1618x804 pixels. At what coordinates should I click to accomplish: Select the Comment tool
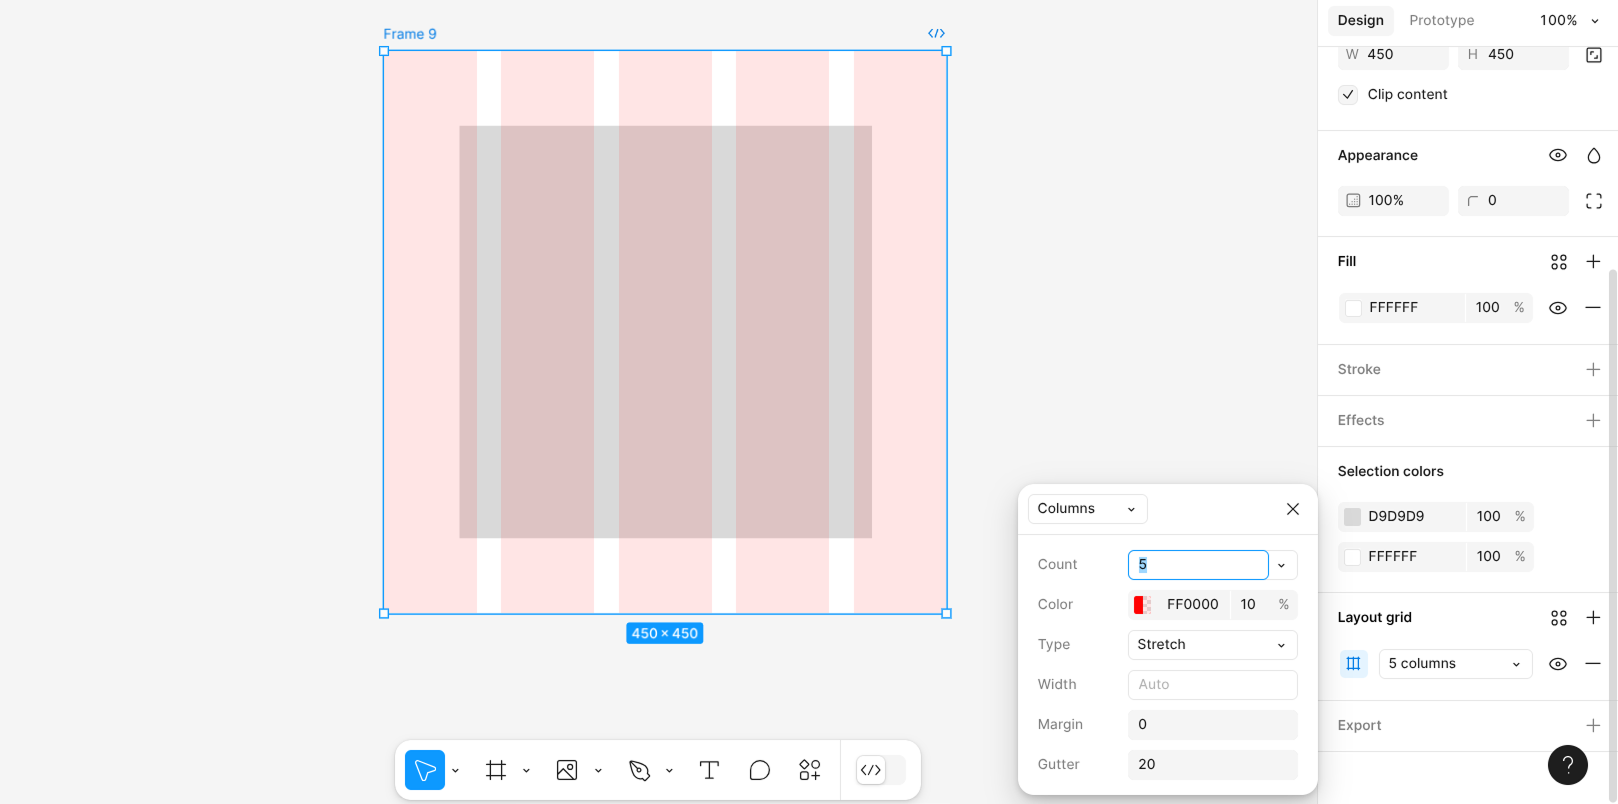[760, 770]
